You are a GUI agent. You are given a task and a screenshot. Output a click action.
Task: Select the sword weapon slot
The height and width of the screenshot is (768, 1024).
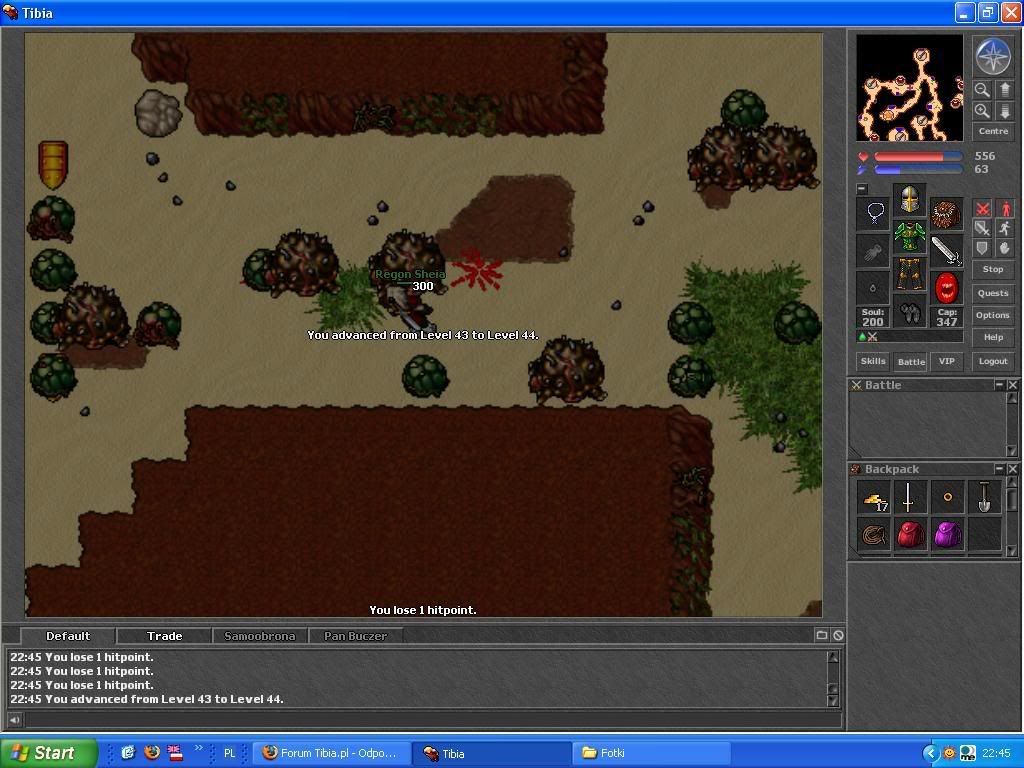click(946, 251)
